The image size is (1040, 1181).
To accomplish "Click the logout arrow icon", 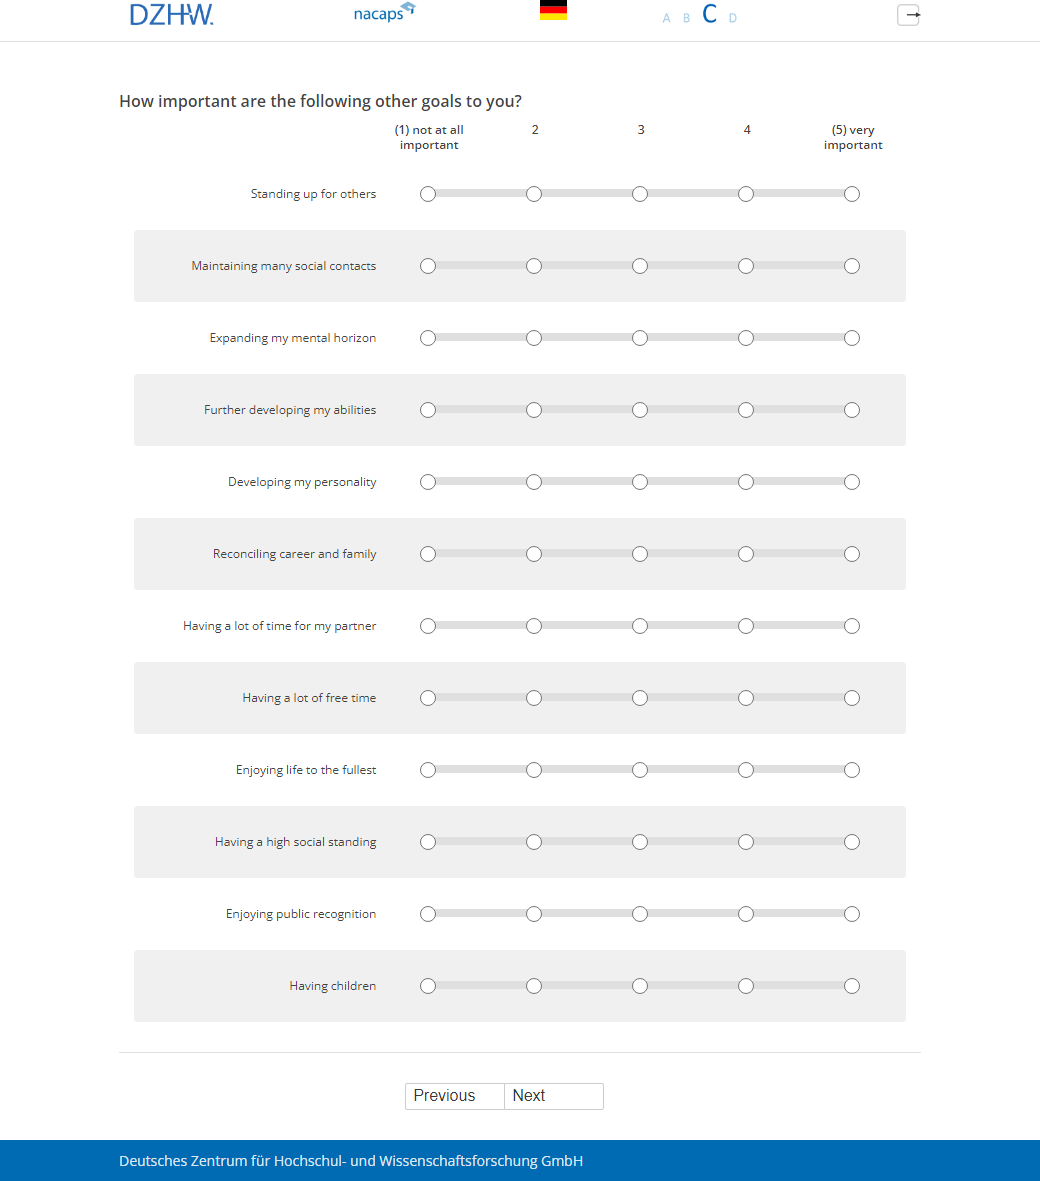I will 908,15.
